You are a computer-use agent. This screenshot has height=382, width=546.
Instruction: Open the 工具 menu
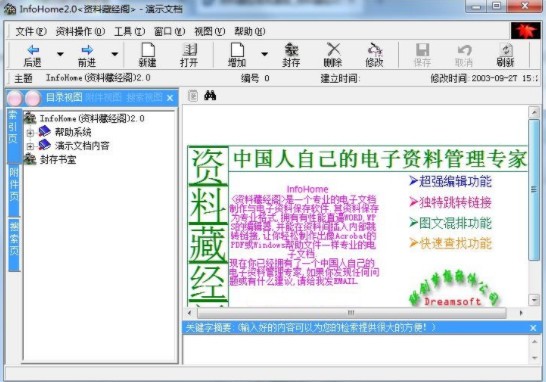coord(130,32)
